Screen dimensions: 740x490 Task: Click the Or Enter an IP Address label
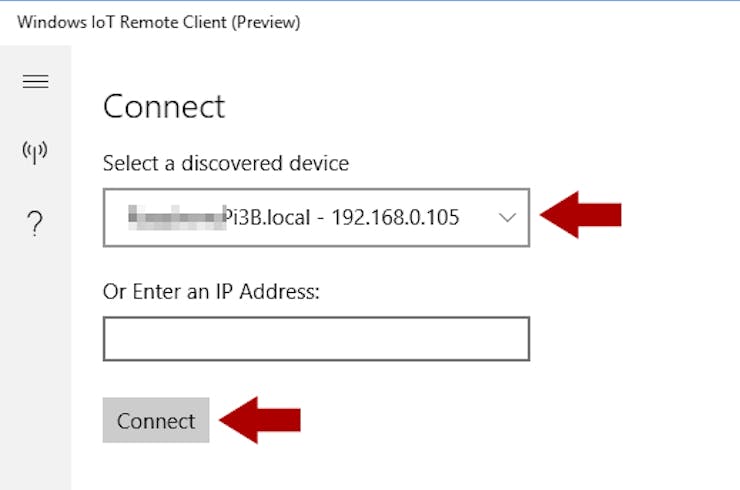[211, 291]
